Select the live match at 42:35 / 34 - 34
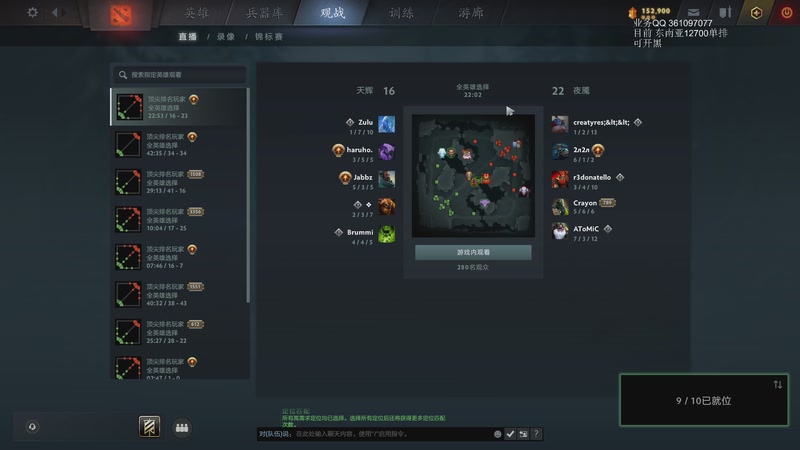The width and height of the screenshot is (800, 450). click(x=178, y=144)
